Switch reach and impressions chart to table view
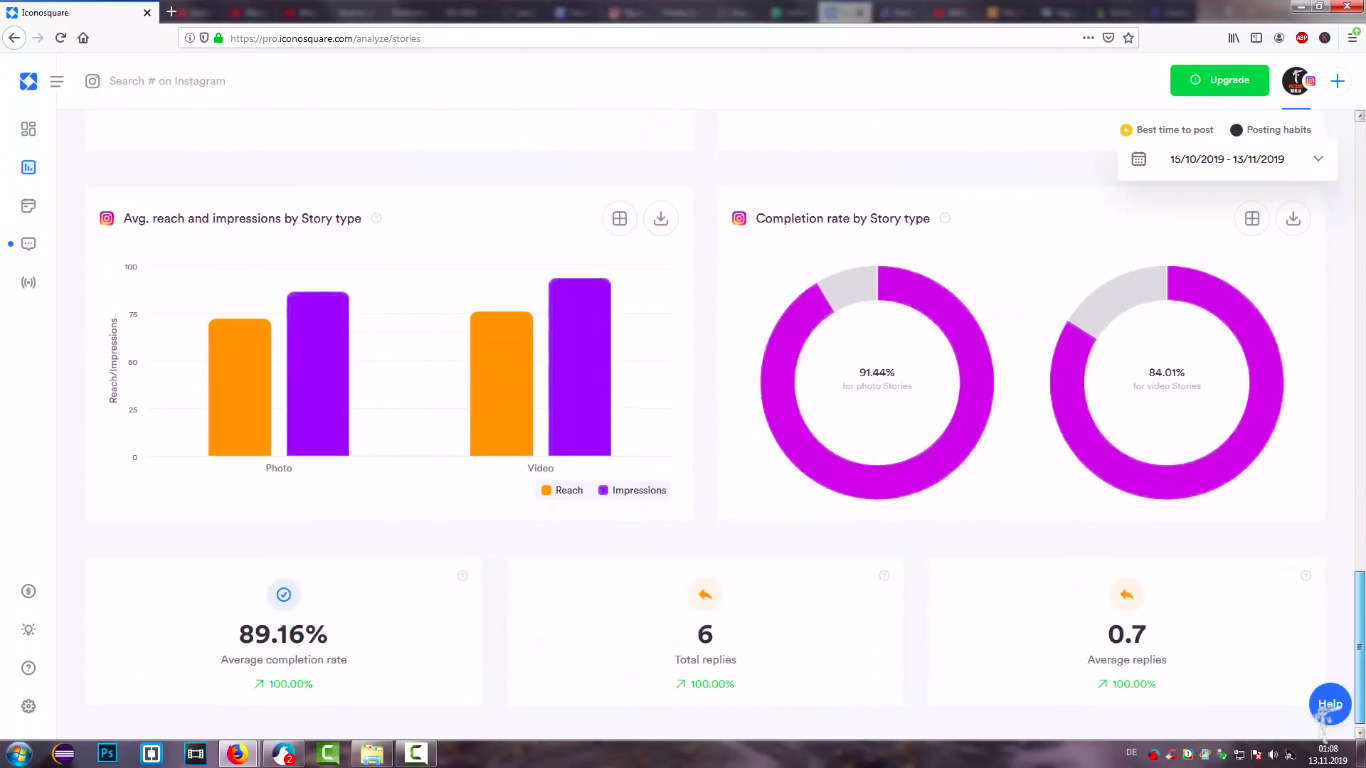The width and height of the screenshot is (1366, 768). [620, 219]
